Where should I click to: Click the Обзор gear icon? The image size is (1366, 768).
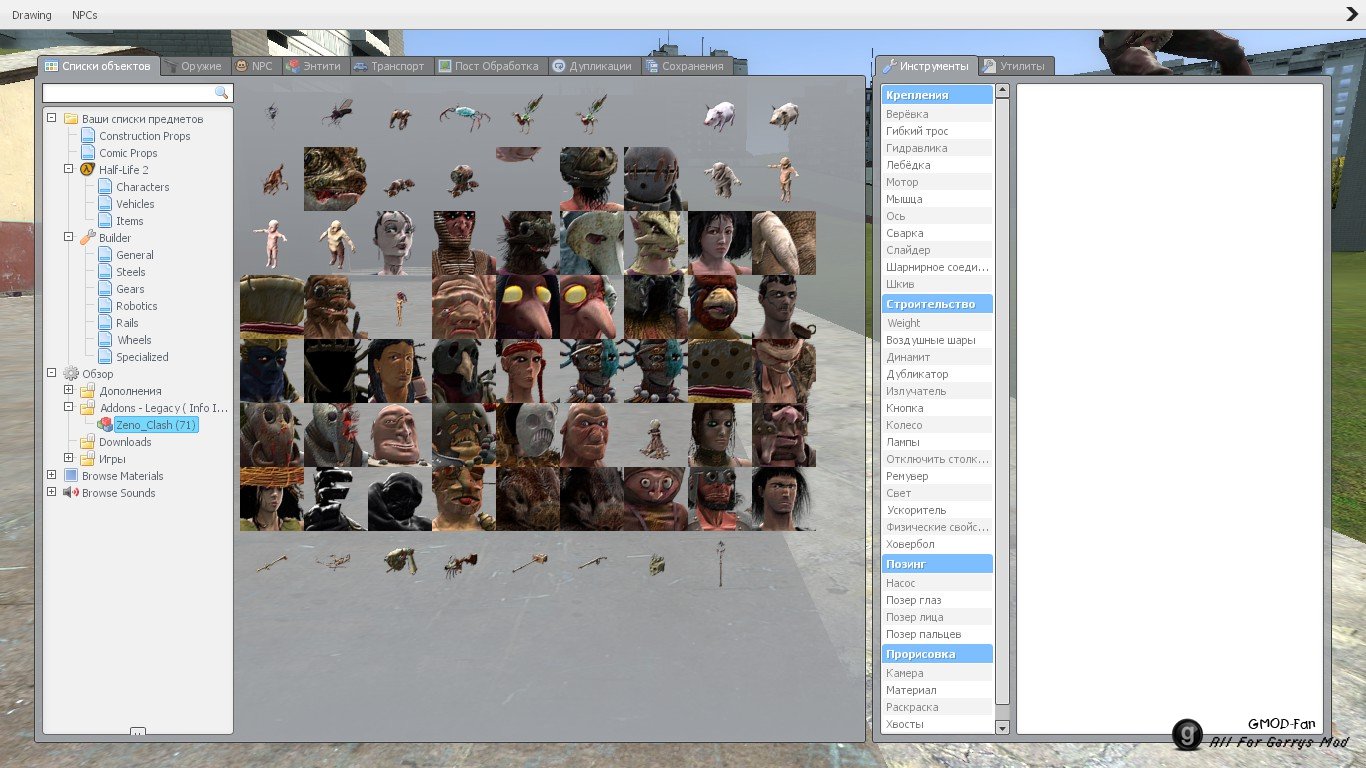pos(71,374)
